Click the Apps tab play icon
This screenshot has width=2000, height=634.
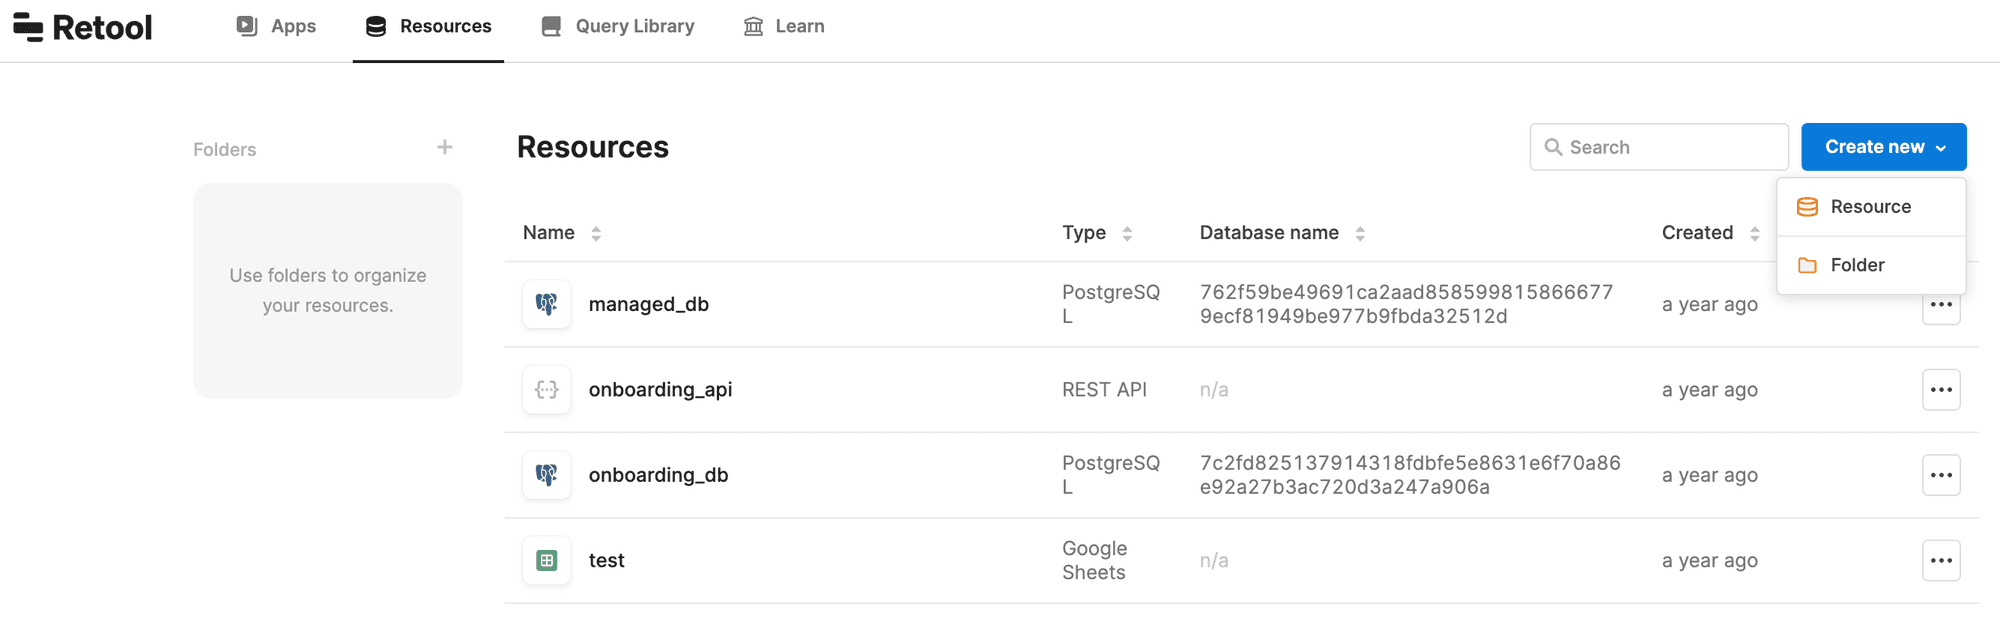click(x=247, y=26)
